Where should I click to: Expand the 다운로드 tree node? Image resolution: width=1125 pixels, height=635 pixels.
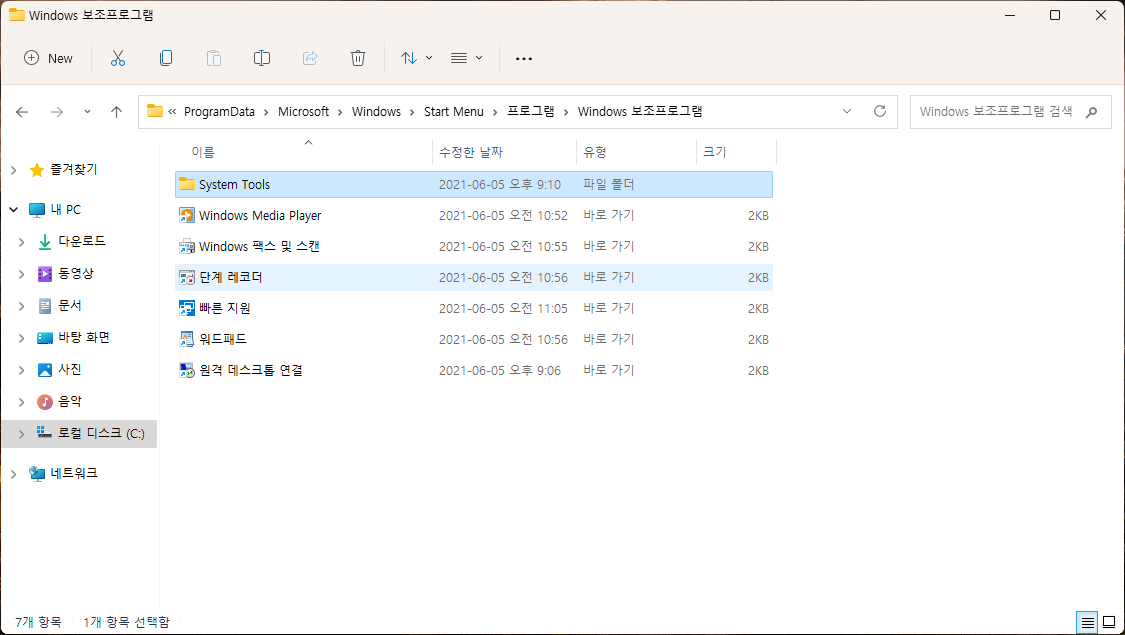[22, 242]
